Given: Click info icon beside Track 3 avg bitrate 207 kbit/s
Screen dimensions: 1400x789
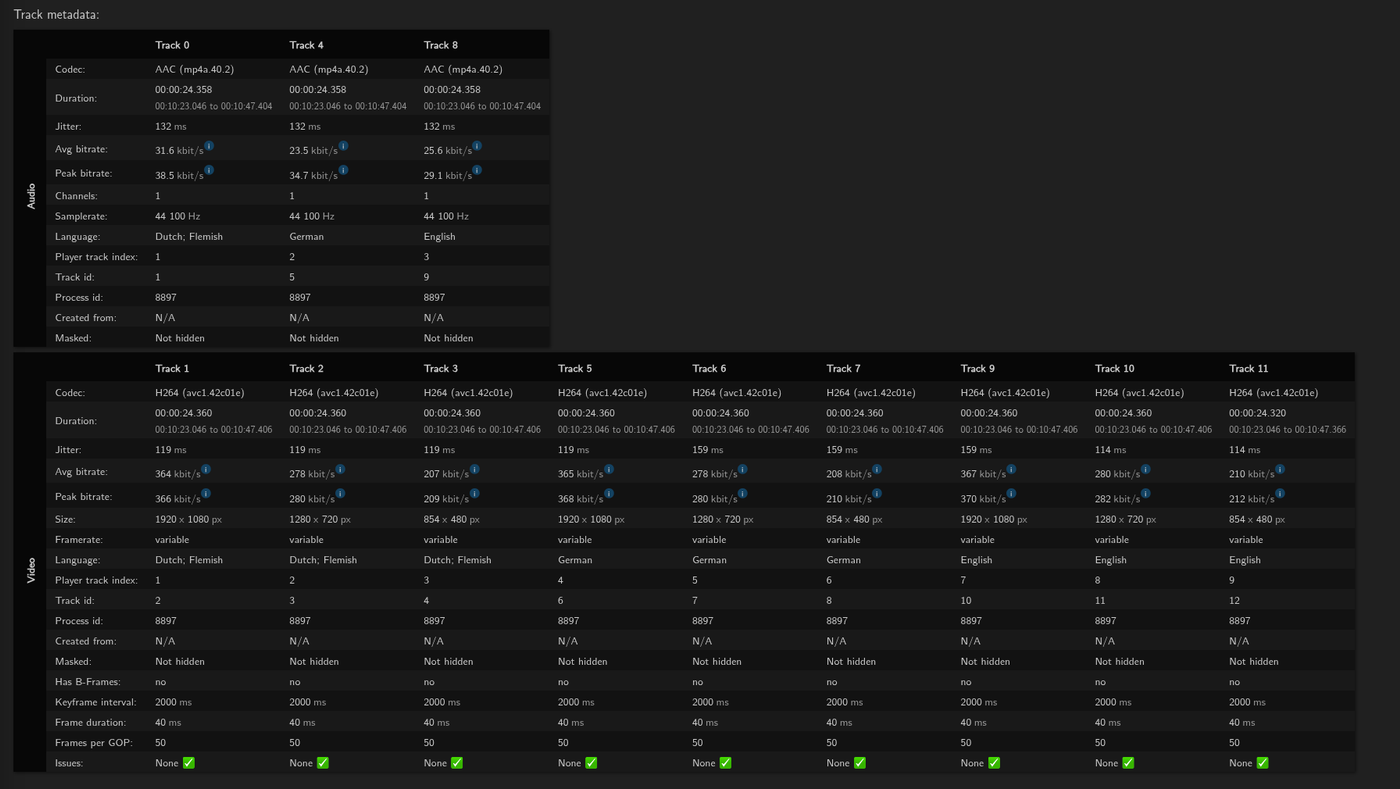Looking at the screenshot, I should 474,469.
